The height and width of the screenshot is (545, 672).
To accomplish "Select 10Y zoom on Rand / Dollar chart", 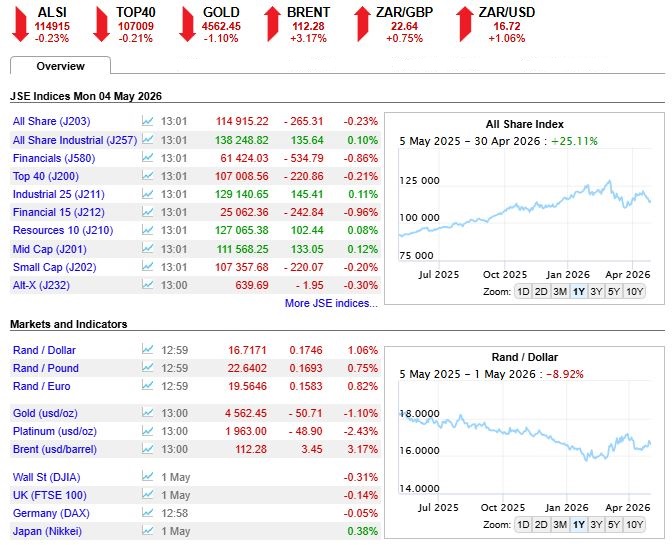I will point(634,525).
